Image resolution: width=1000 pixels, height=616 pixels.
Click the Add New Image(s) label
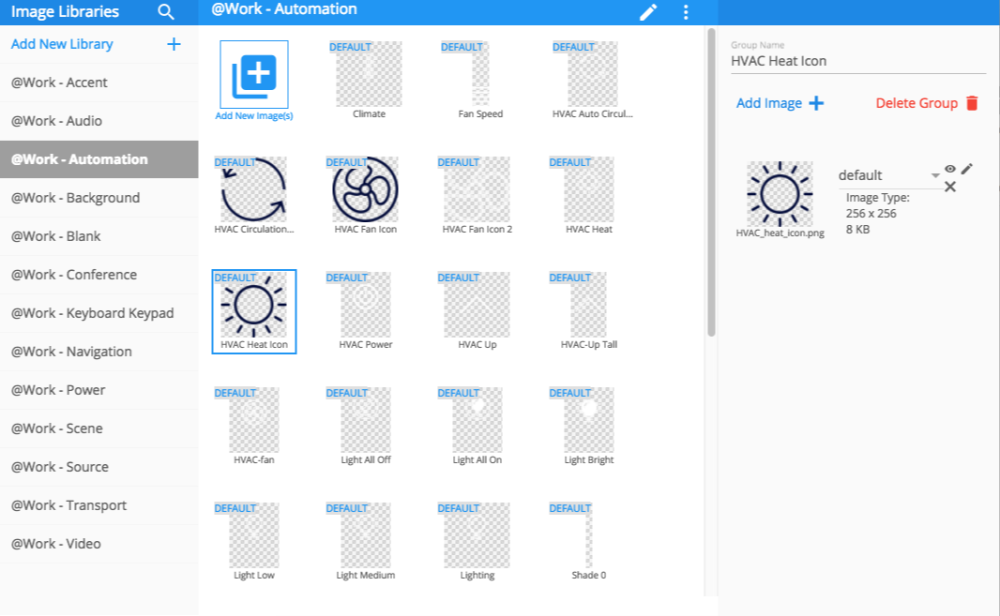pos(254,115)
